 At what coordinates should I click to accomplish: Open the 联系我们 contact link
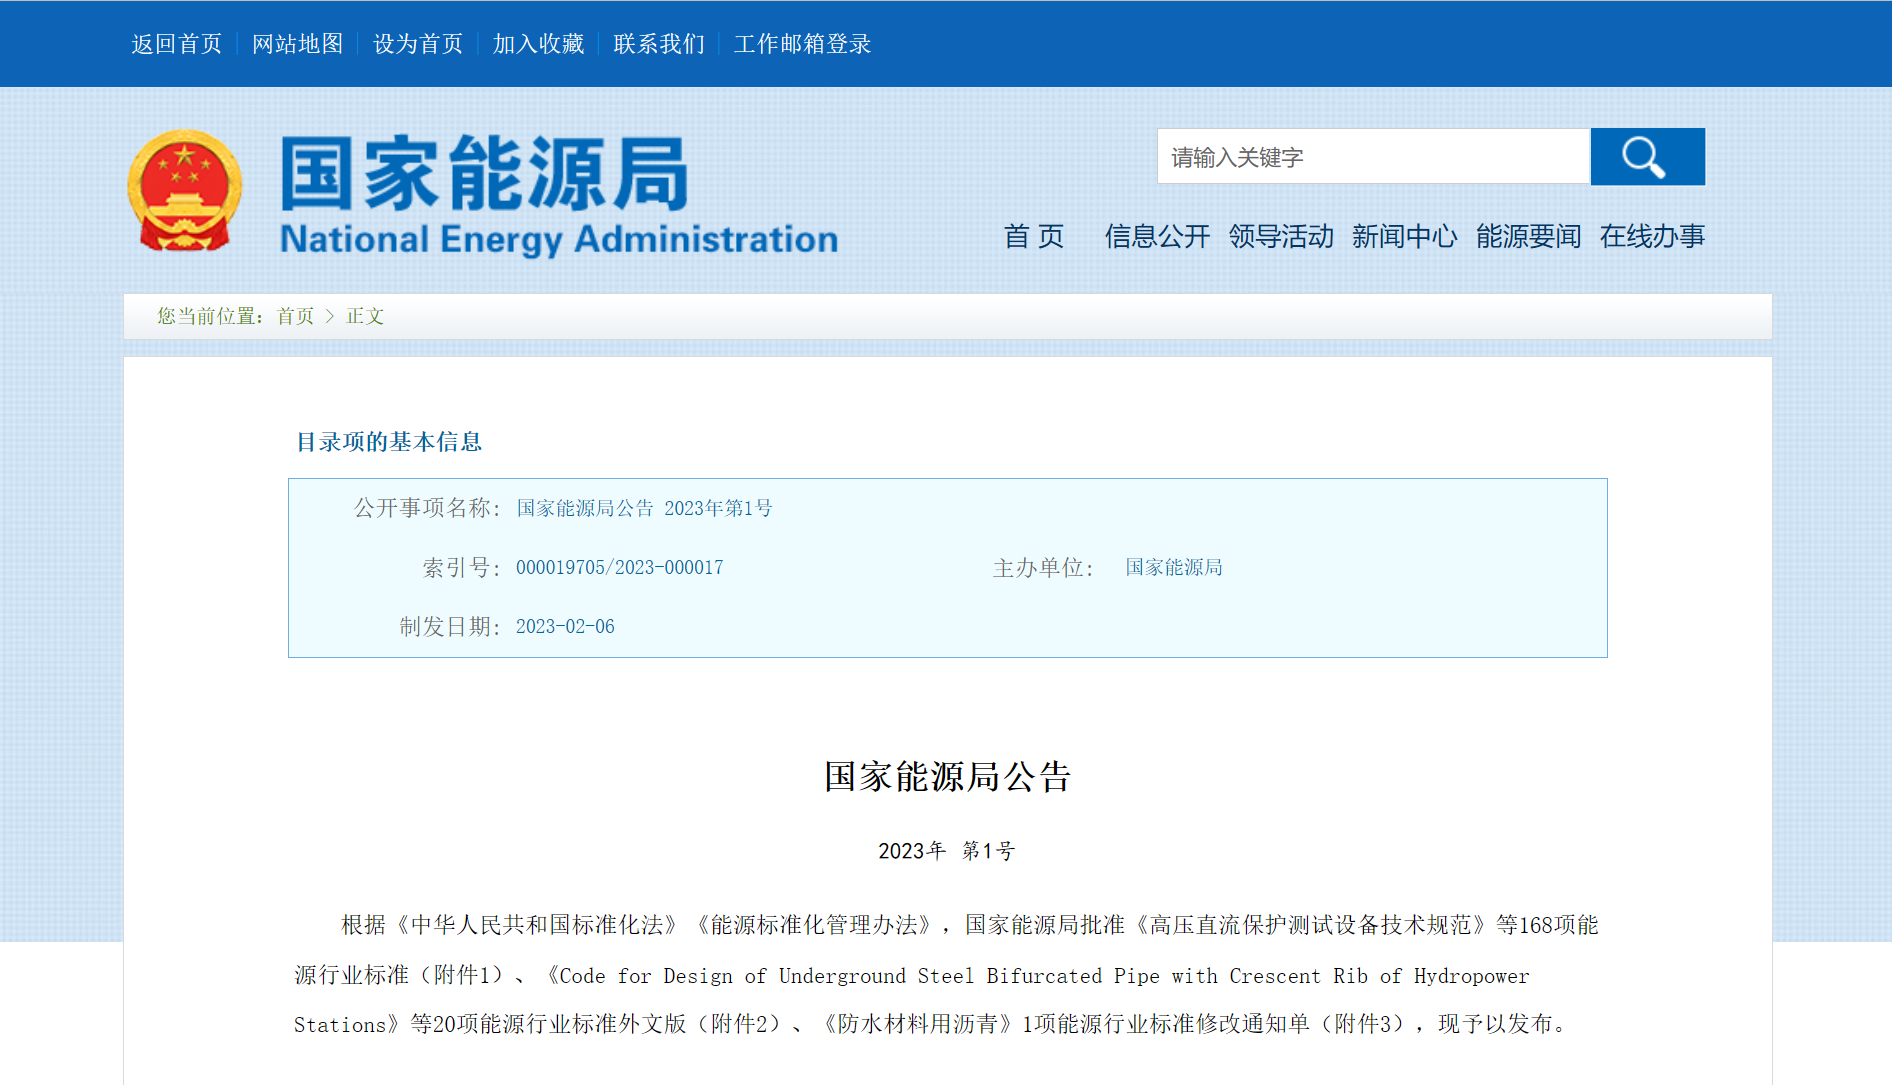click(x=659, y=44)
